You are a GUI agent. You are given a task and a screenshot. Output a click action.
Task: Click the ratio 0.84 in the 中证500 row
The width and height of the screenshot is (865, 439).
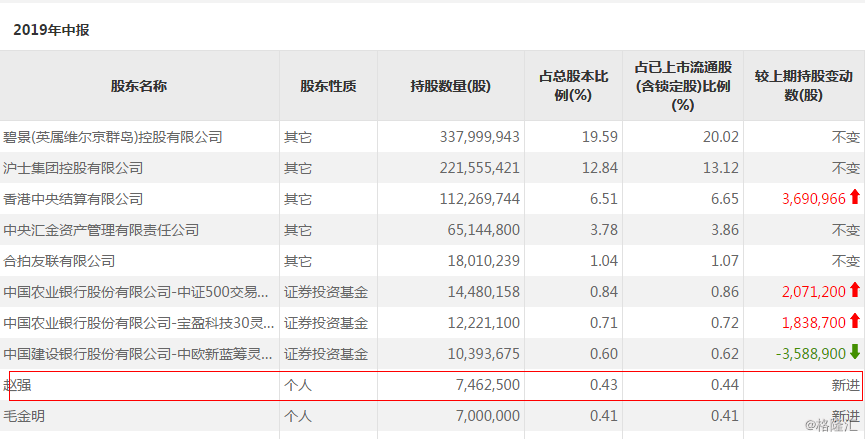(604, 292)
